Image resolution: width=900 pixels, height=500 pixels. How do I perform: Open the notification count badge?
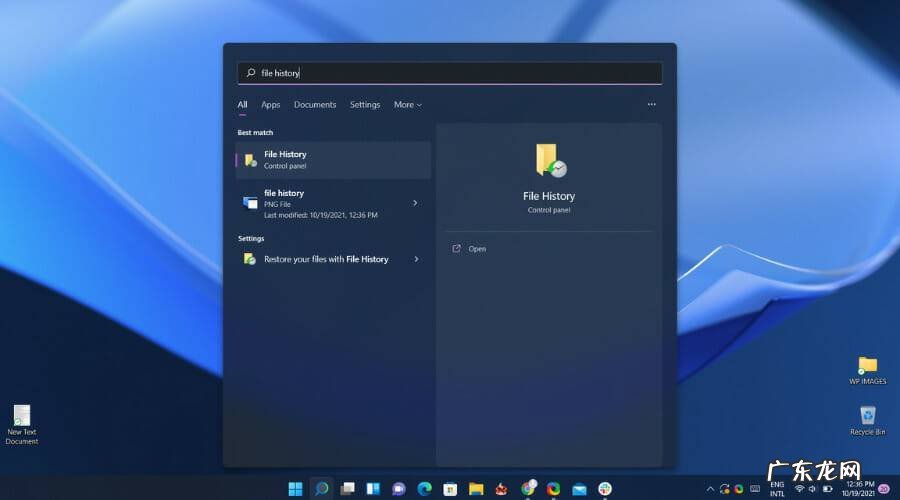coord(885,489)
